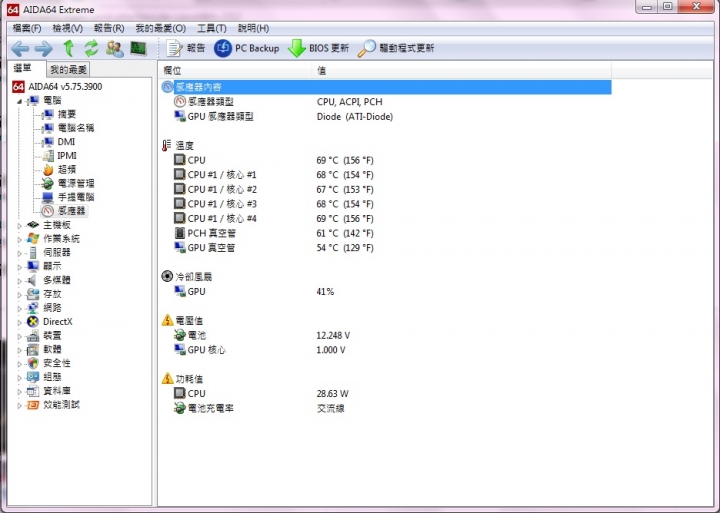The height and width of the screenshot is (513, 720).
Task: Click the 作業系統 Windows flag icon
Action: (33, 239)
